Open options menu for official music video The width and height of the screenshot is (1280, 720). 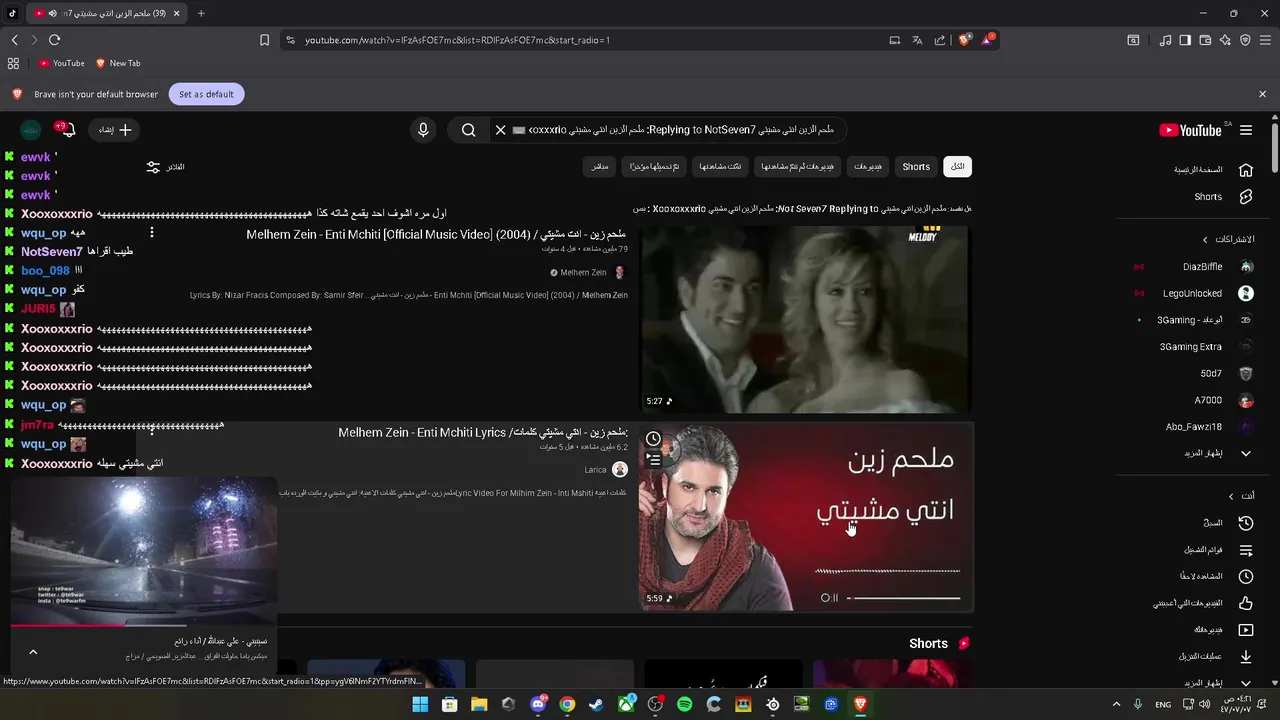point(152,233)
